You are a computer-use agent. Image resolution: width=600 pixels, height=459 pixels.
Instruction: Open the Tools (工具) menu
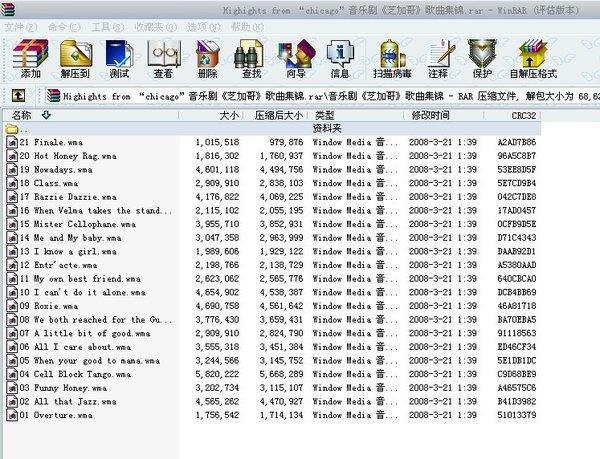(108, 27)
